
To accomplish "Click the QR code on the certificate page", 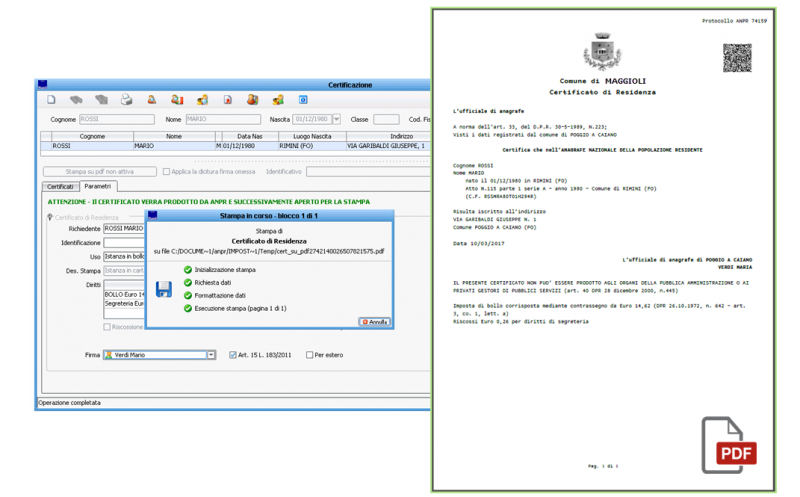I will pyautogui.click(x=737, y=58).
